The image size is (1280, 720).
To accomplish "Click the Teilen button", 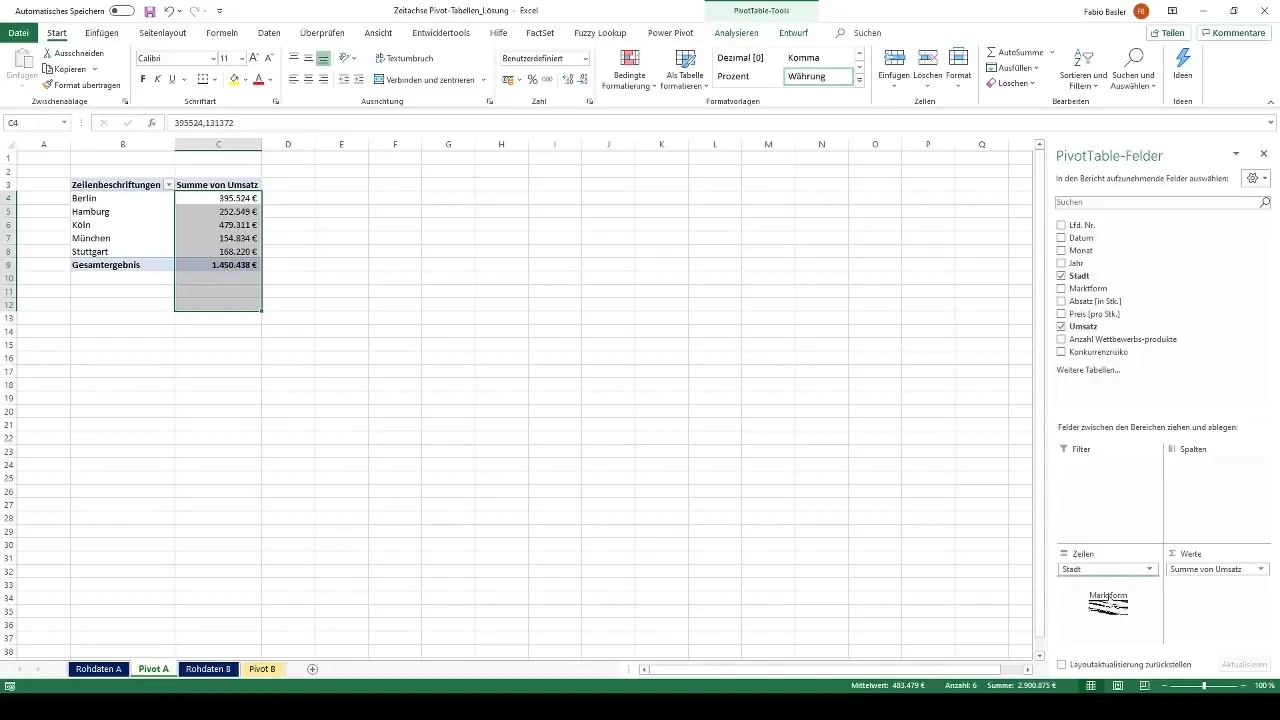I will click(1167, 33).
